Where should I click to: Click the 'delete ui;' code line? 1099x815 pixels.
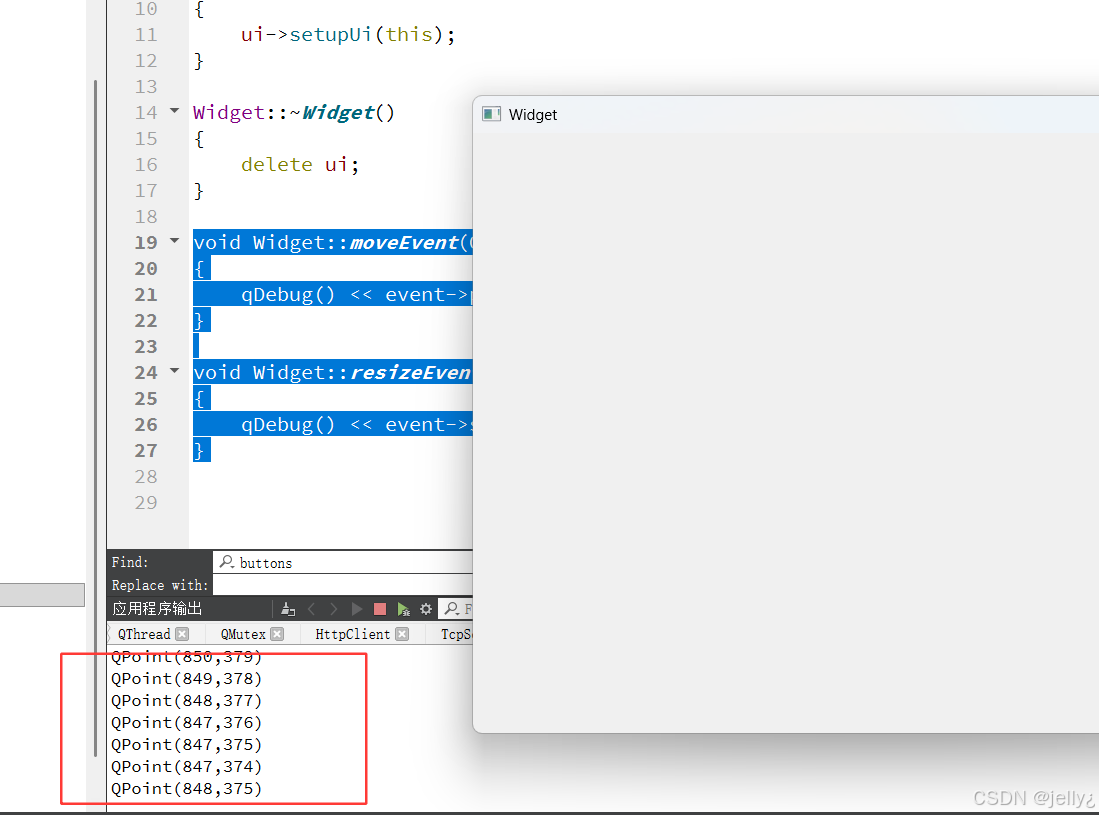(x=300, y=165)
